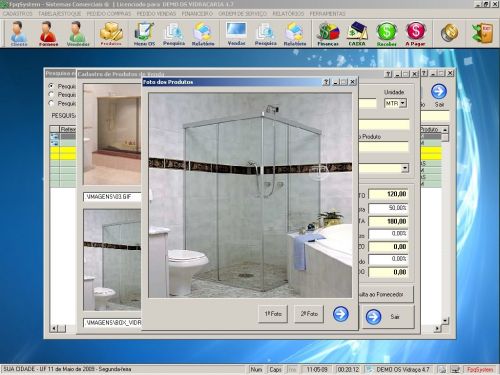
Task: Open the Produtos boxes icon
Action: click(111, 33)
